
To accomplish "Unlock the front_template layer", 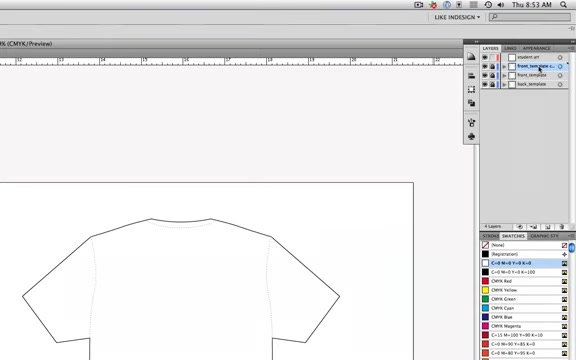I will [492, 75].
